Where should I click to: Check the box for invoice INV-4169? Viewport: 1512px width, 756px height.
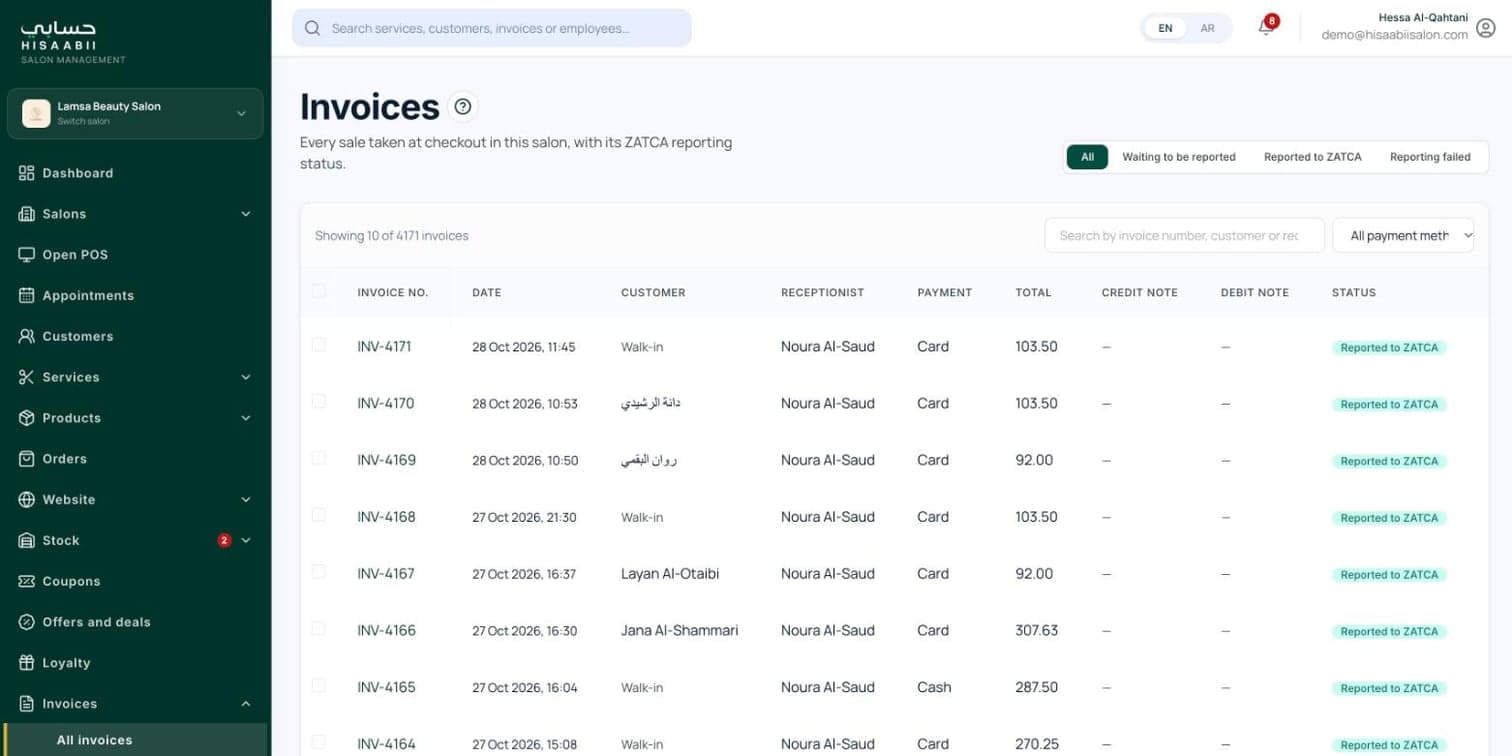319,458
